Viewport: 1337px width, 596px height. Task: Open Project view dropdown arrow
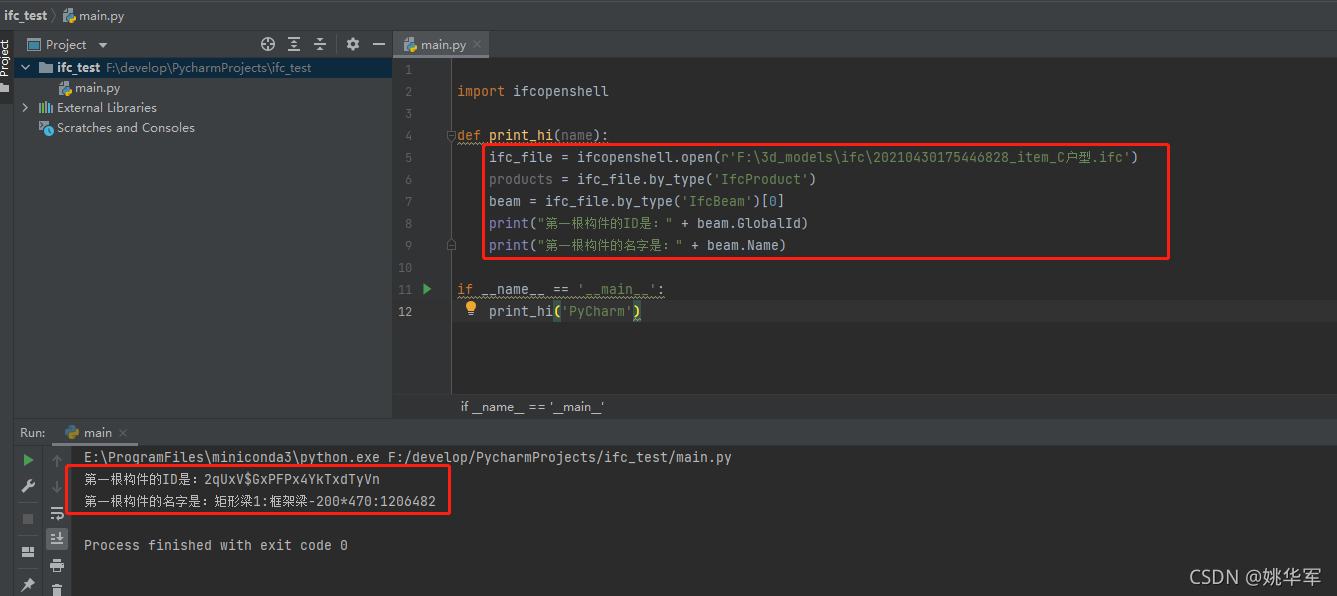coord(103,45)
